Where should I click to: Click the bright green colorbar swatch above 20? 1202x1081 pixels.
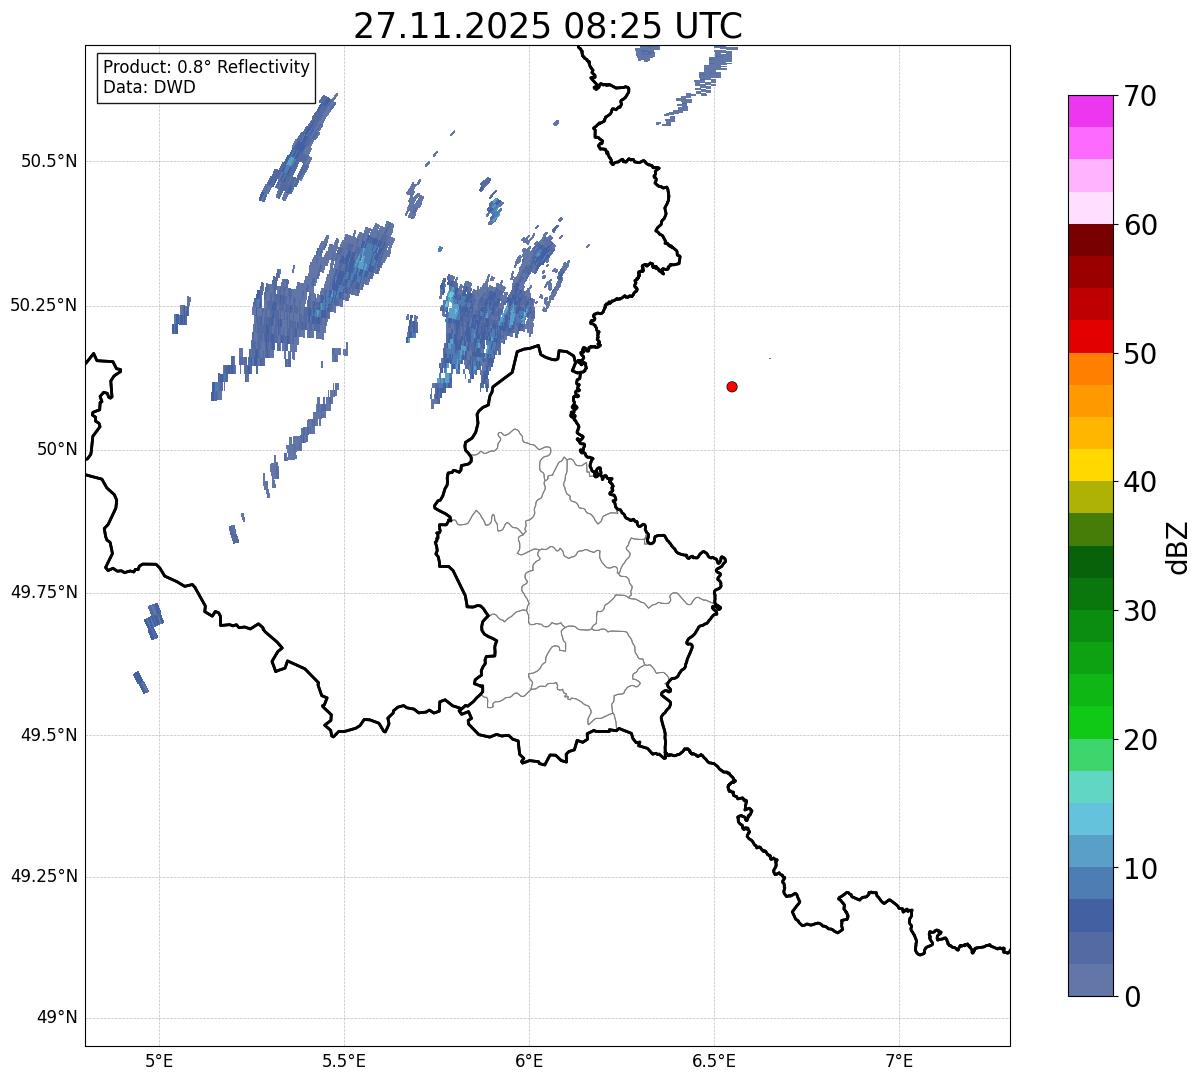[x=1090, y=723]
